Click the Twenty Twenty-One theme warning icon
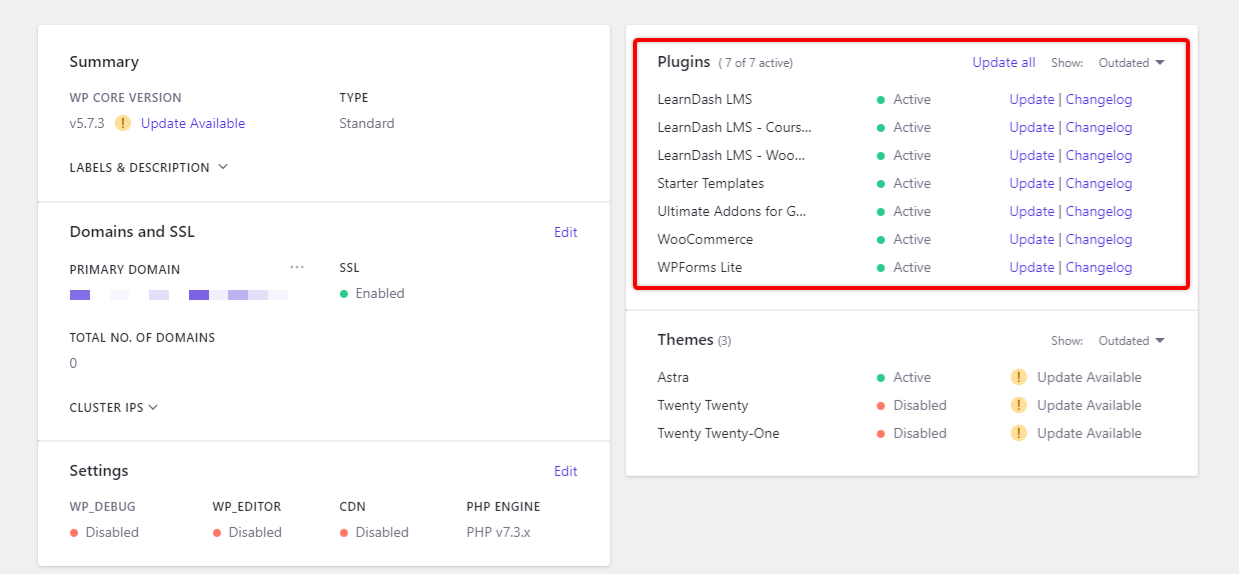The width and height of the screenshot is (1239, 574). click(1018, 433)
